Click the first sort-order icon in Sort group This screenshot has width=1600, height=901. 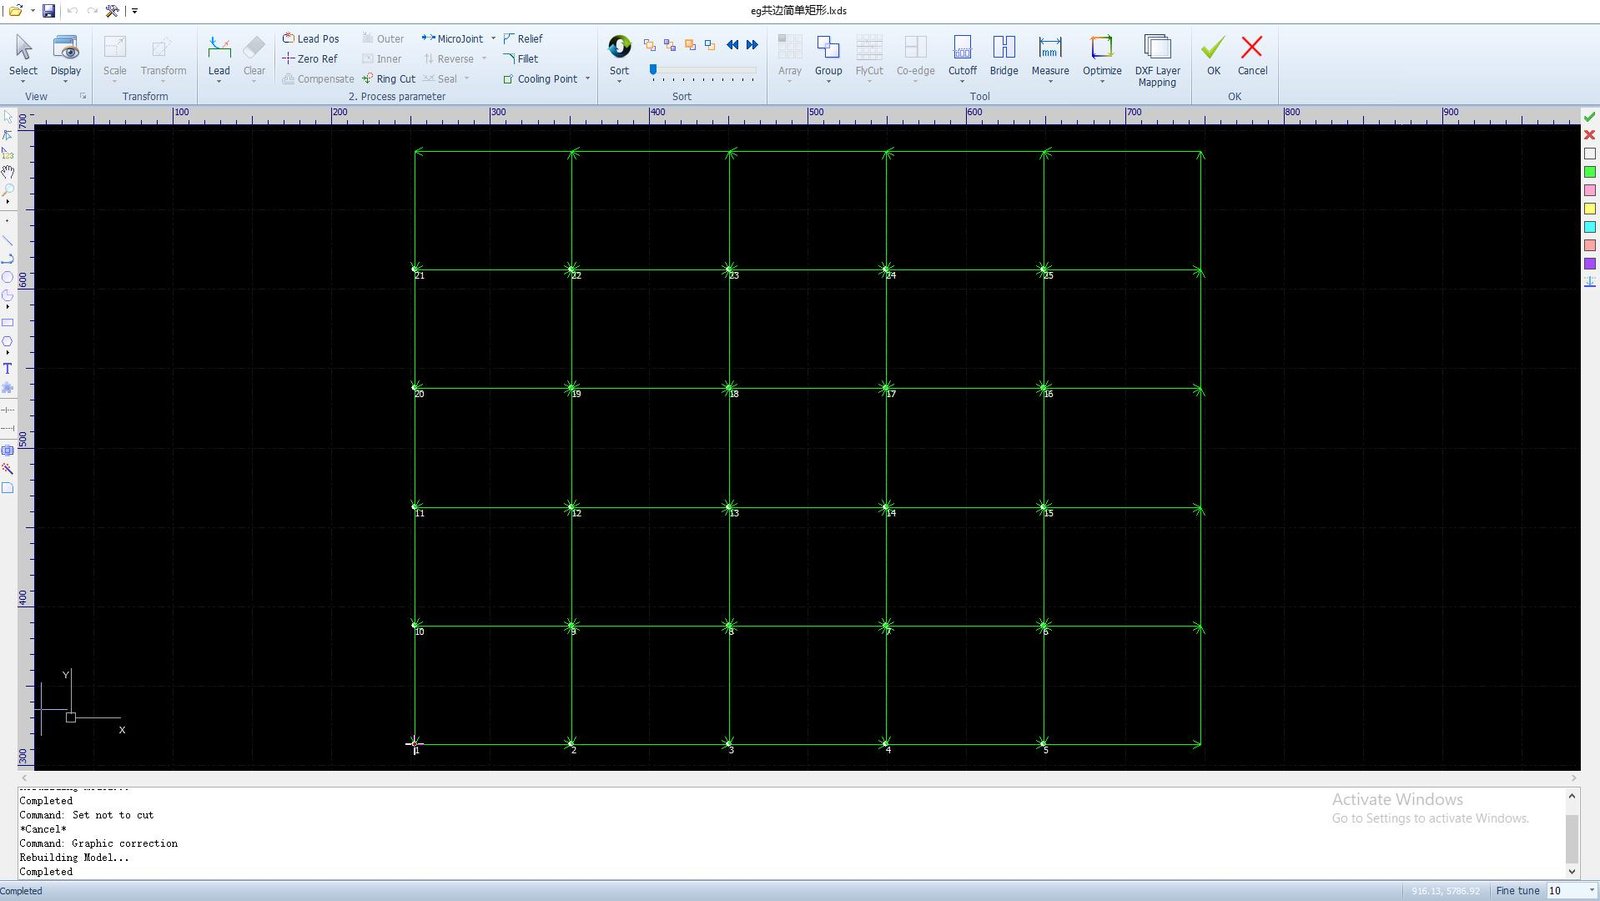pyautogui.click(x=650, y=45)
